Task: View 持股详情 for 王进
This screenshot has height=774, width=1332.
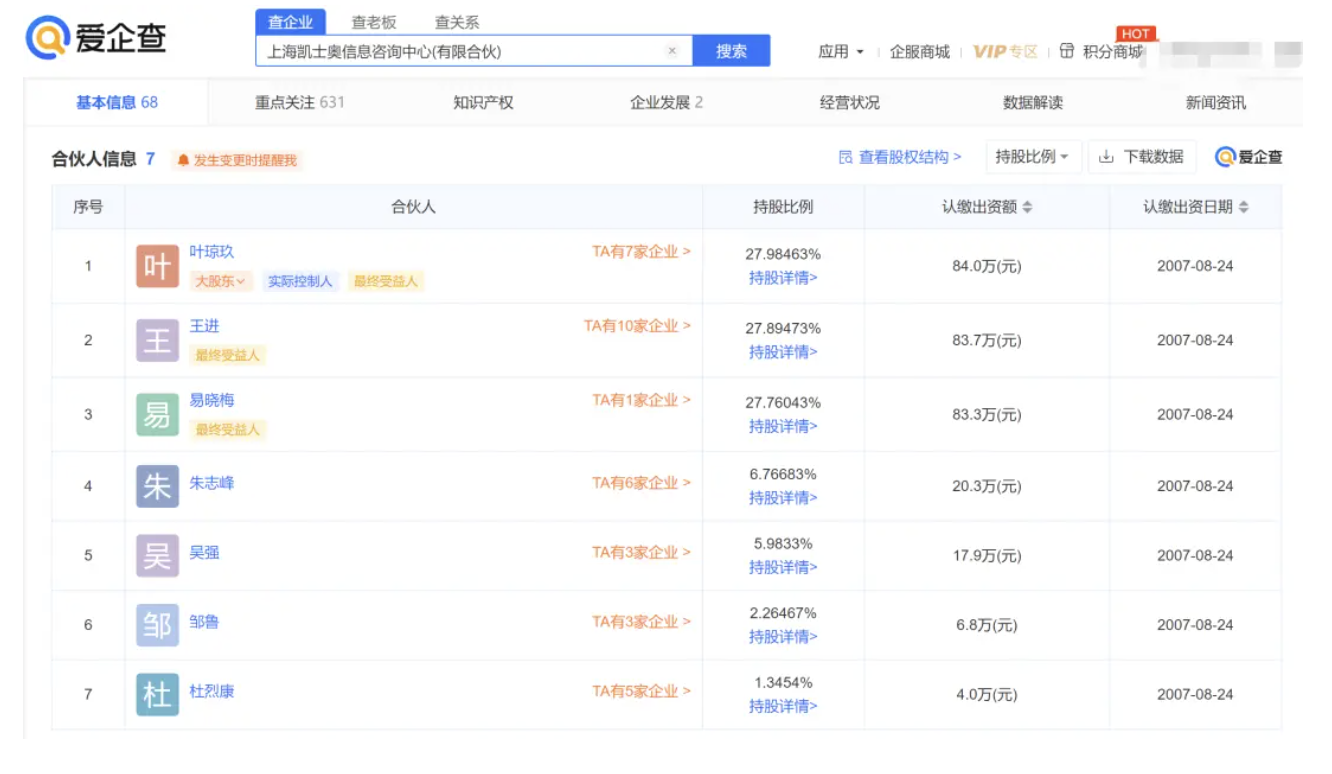Action: click(783, 352)
